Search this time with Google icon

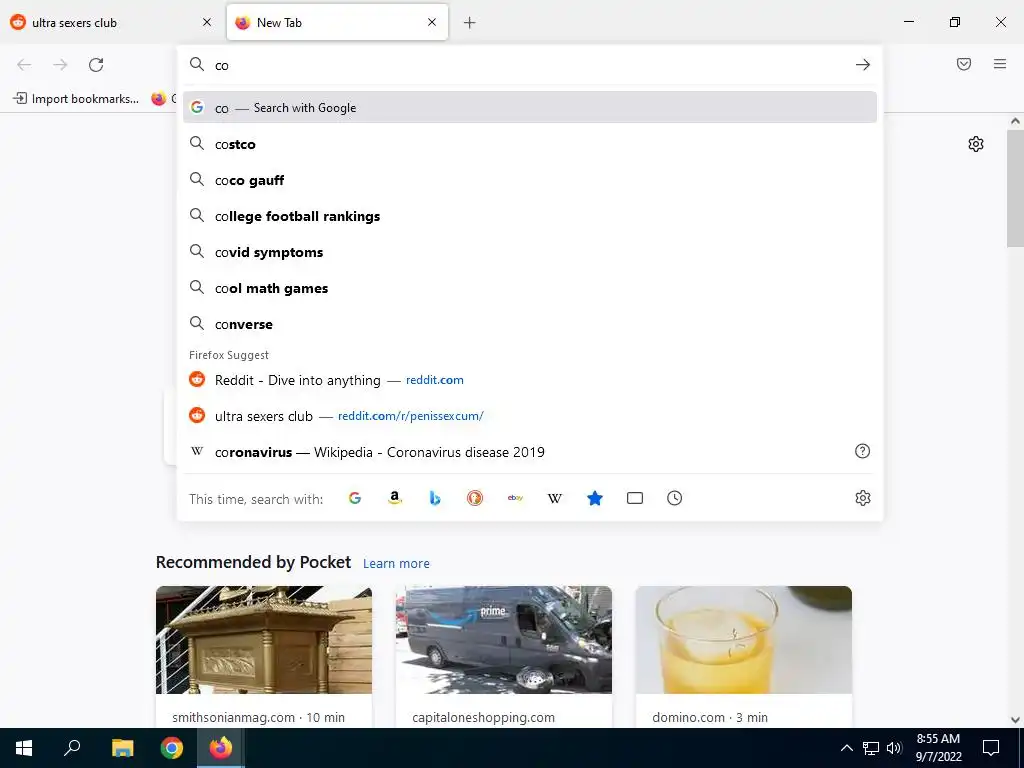click(355, 498)
